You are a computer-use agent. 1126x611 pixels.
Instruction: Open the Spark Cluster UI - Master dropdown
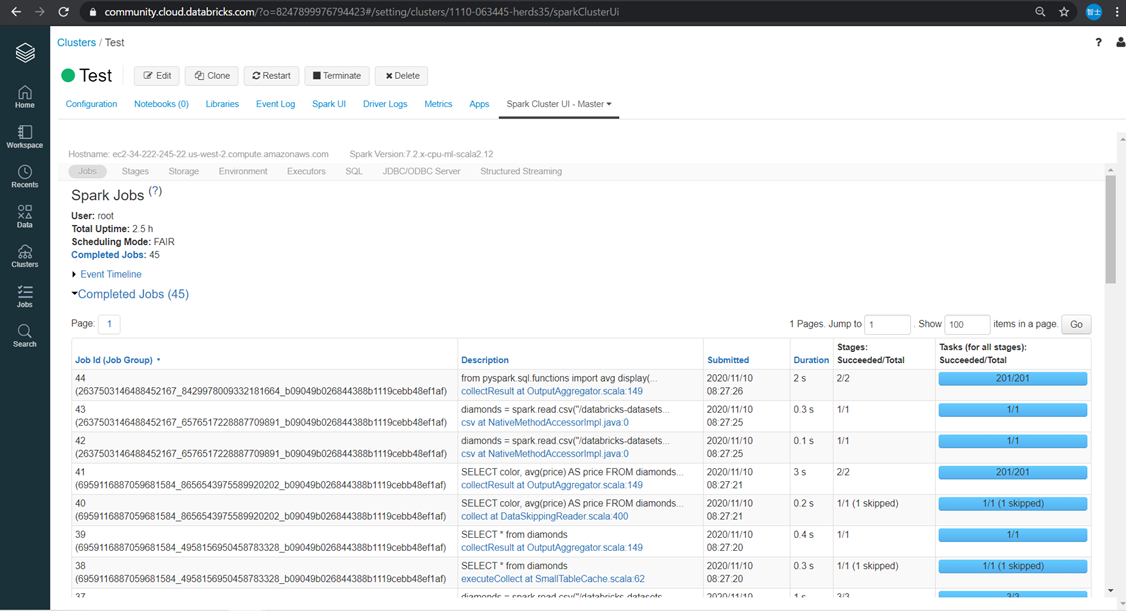[x=559, y=104]
